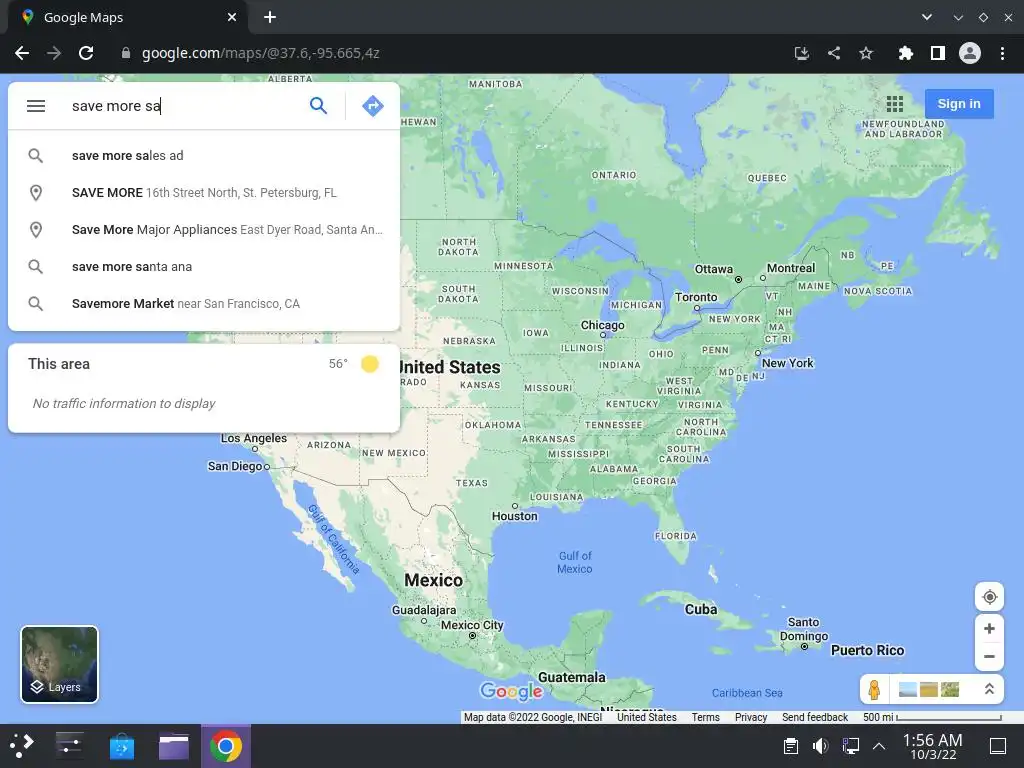Viewport: 1024px width, 768px height.
Task: Open a new browser tab
Action: pos(270,18)
